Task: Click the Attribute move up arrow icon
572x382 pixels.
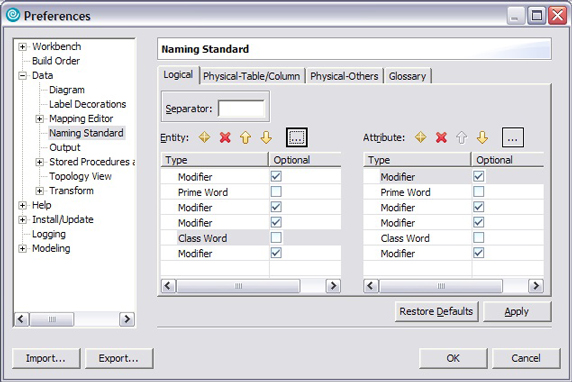Action: point(462,138)
